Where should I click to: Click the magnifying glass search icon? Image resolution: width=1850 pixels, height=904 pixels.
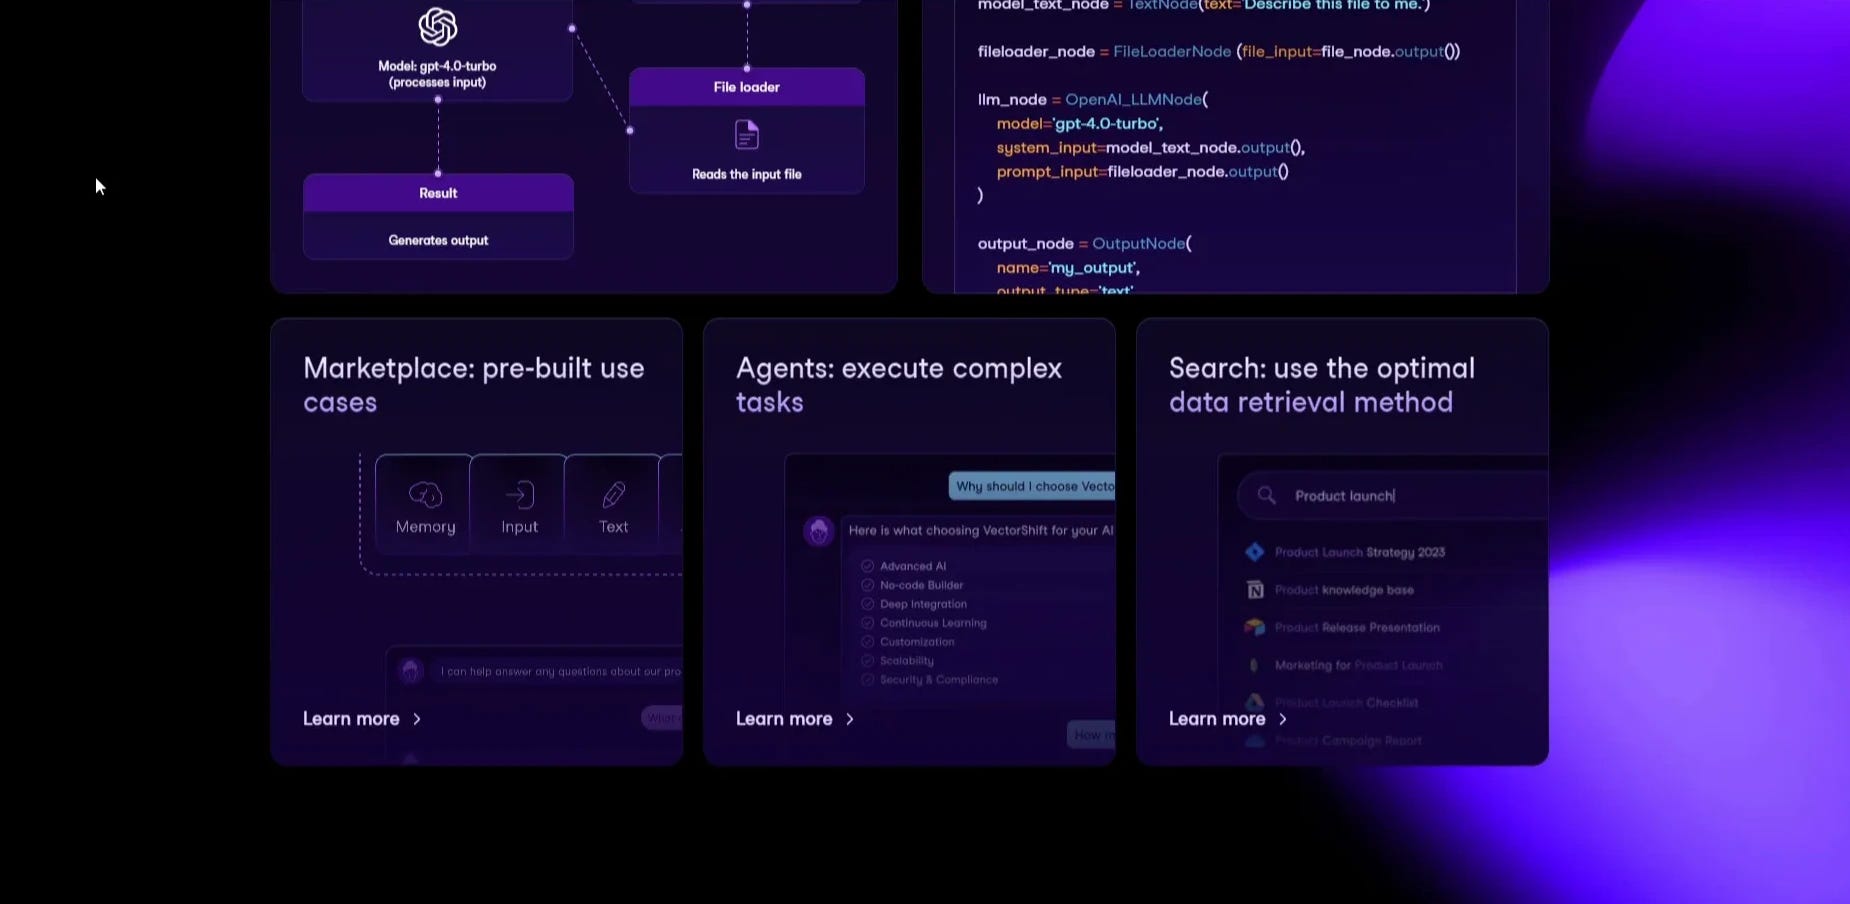click(1266, 495)
